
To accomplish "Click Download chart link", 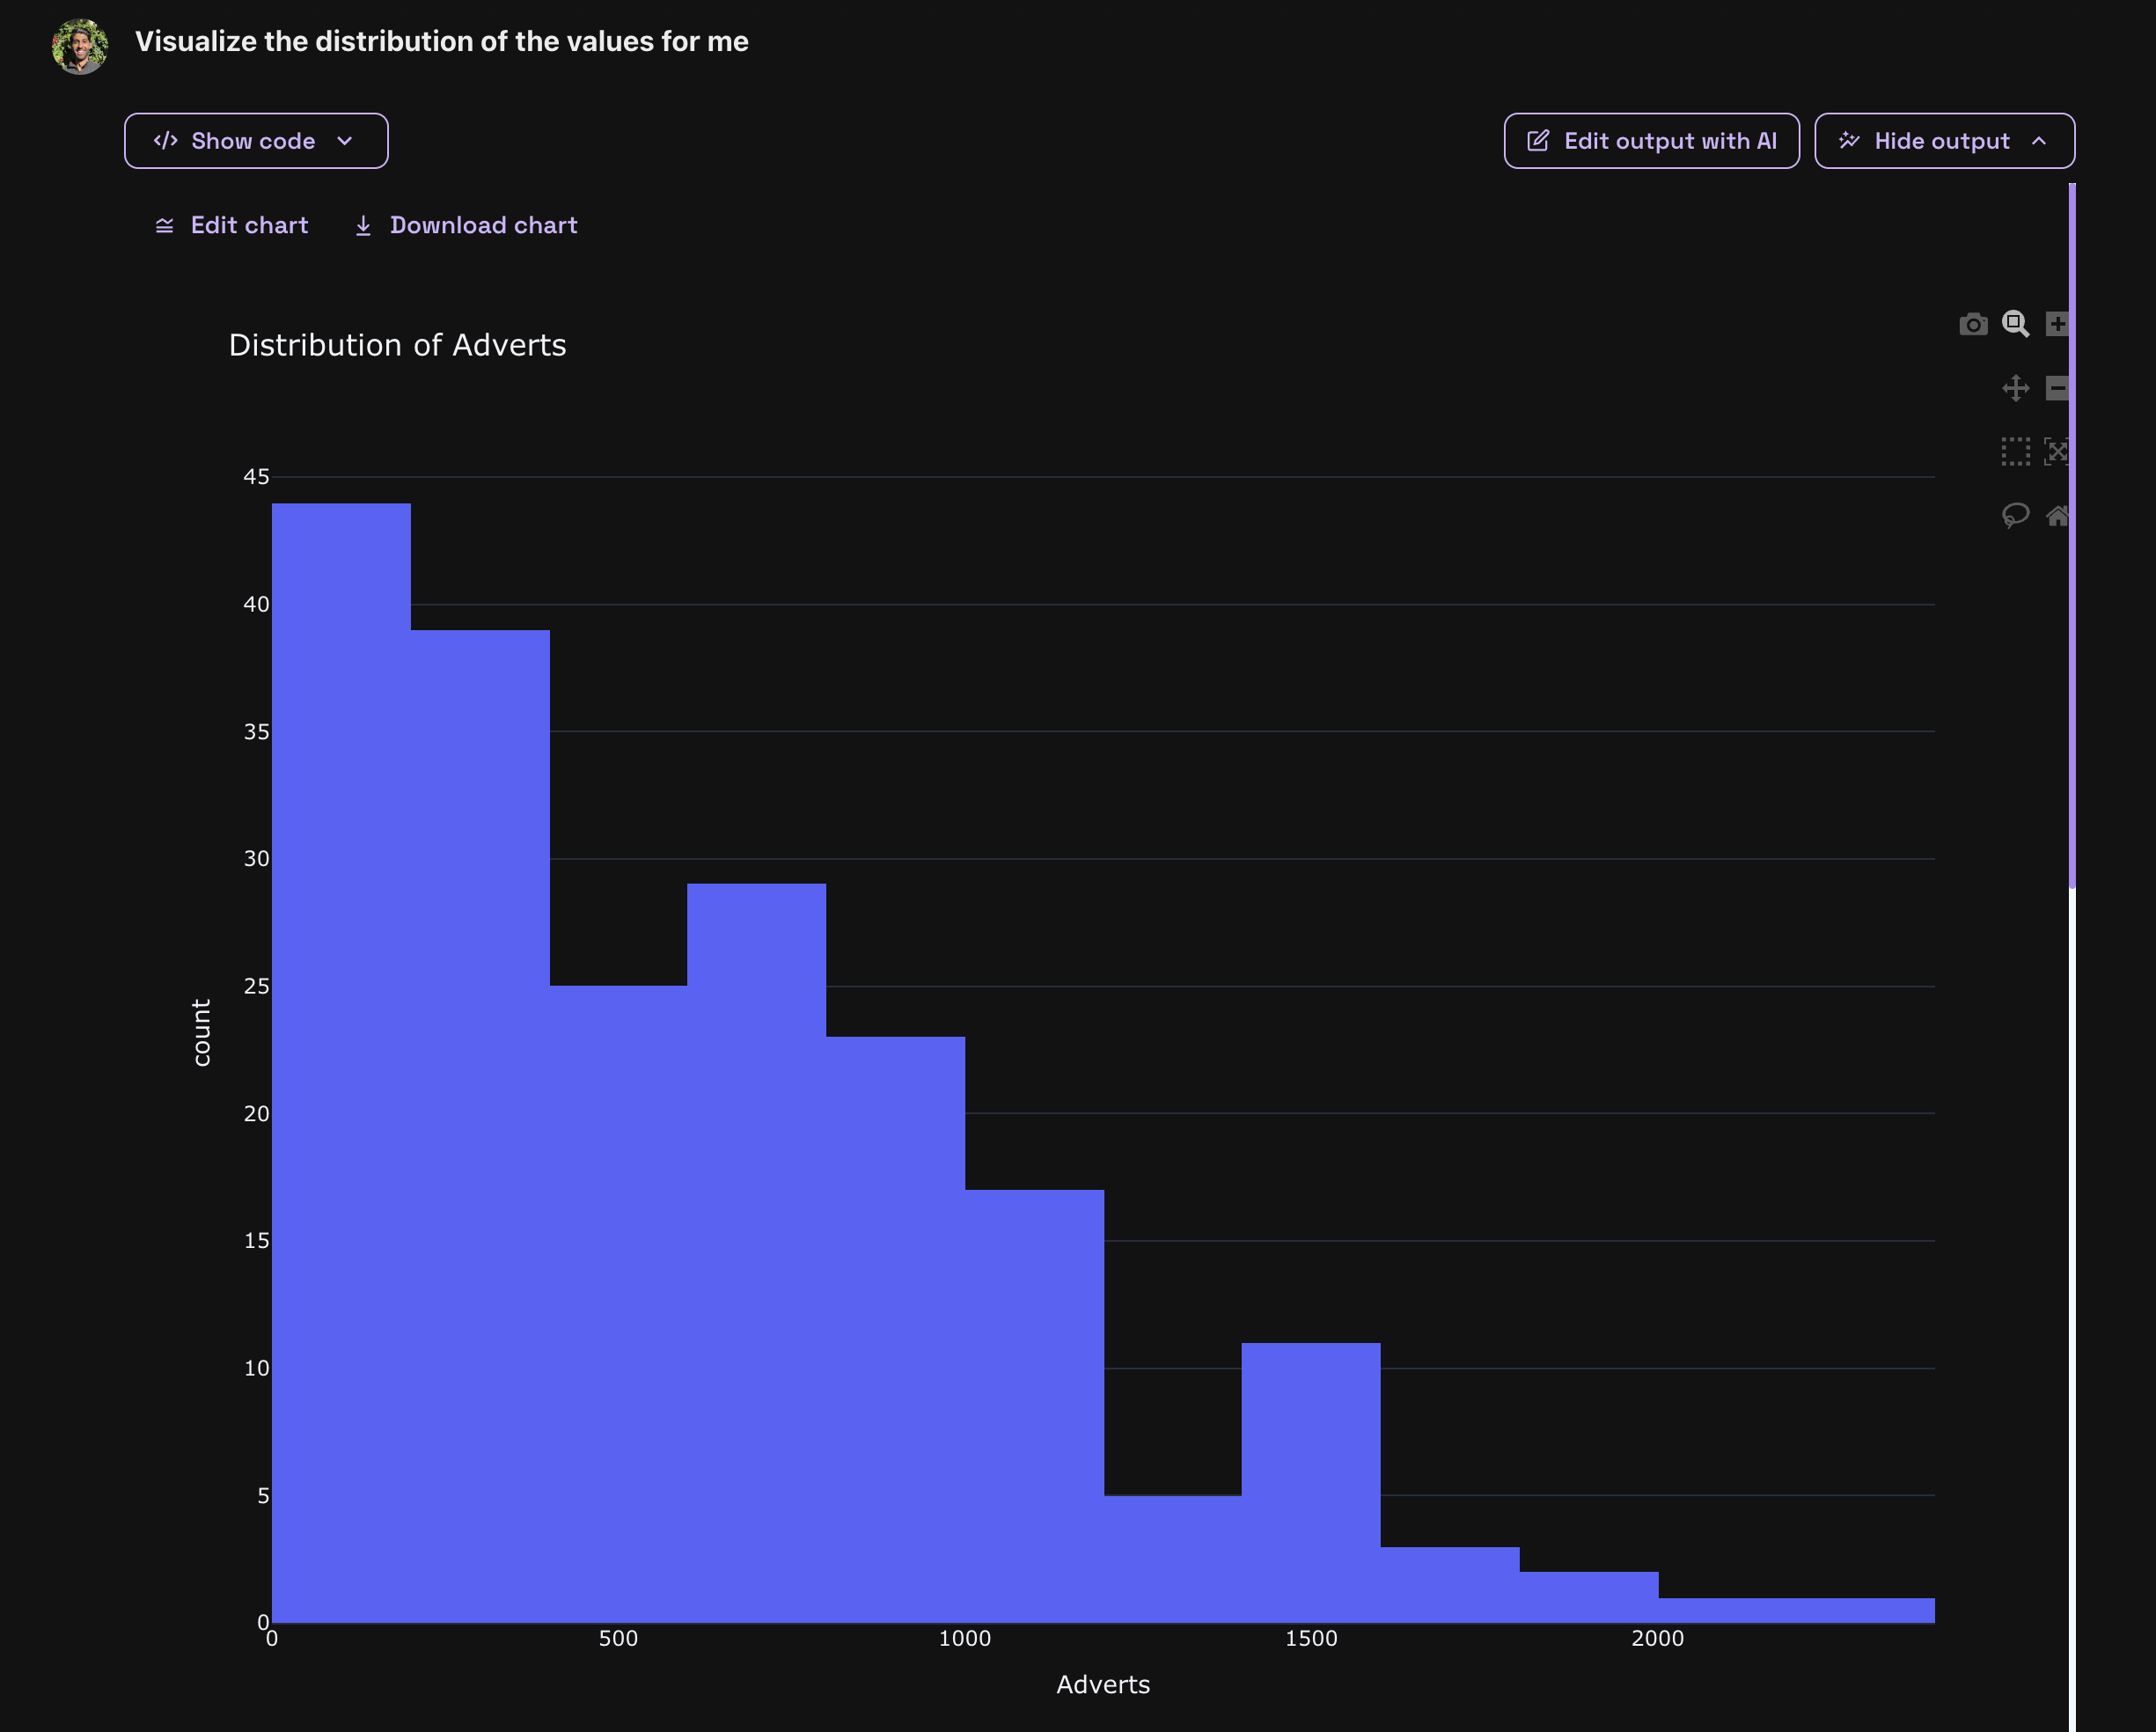I will 466,225.
